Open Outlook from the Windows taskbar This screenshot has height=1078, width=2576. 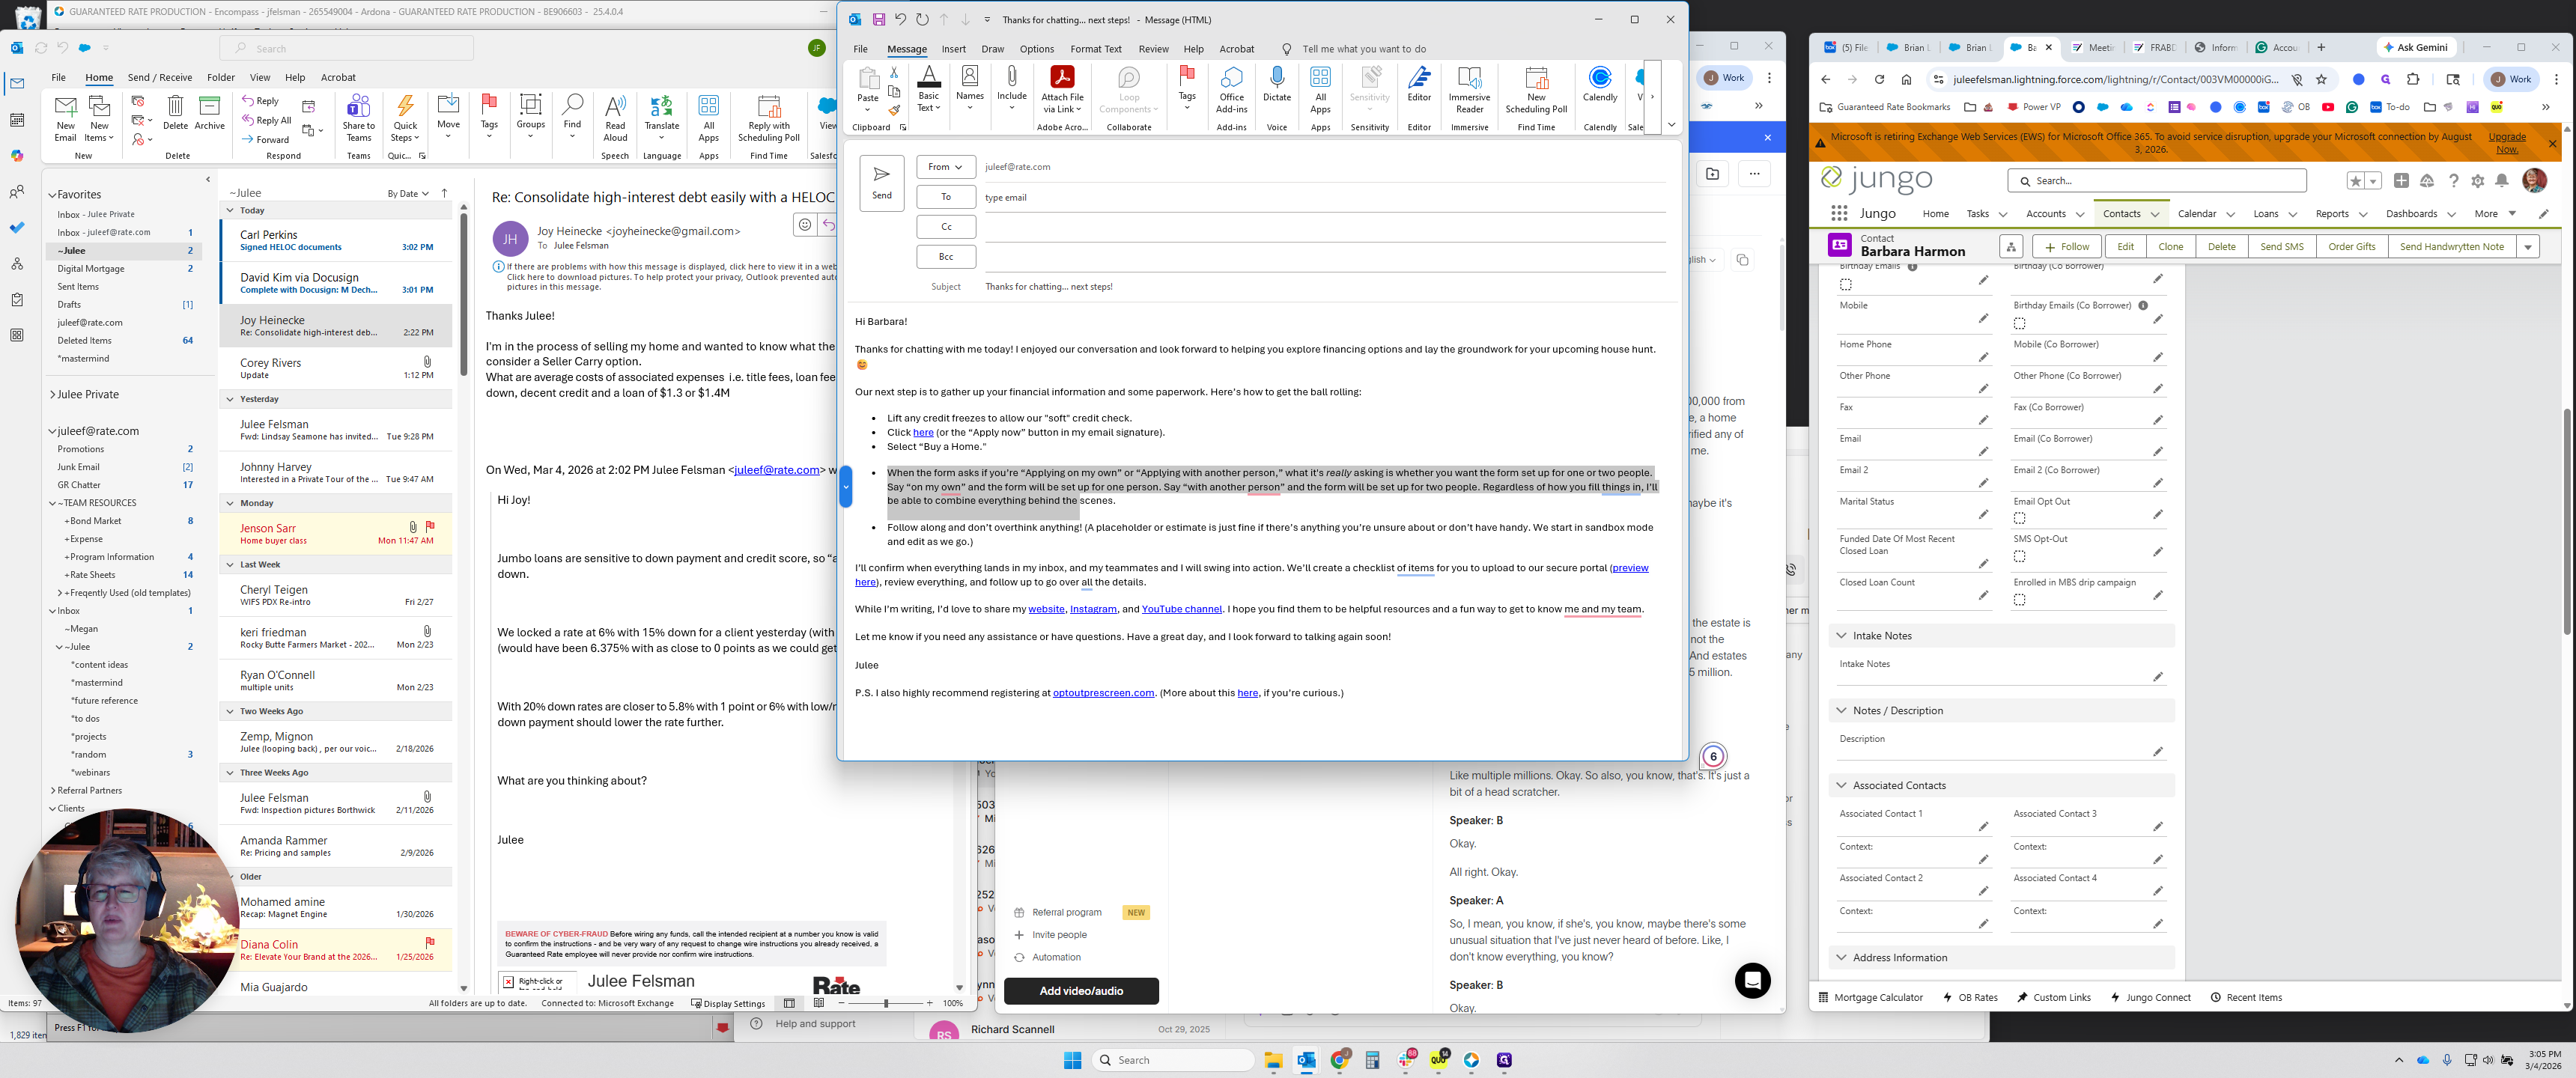click(x=1306, y=1060)
